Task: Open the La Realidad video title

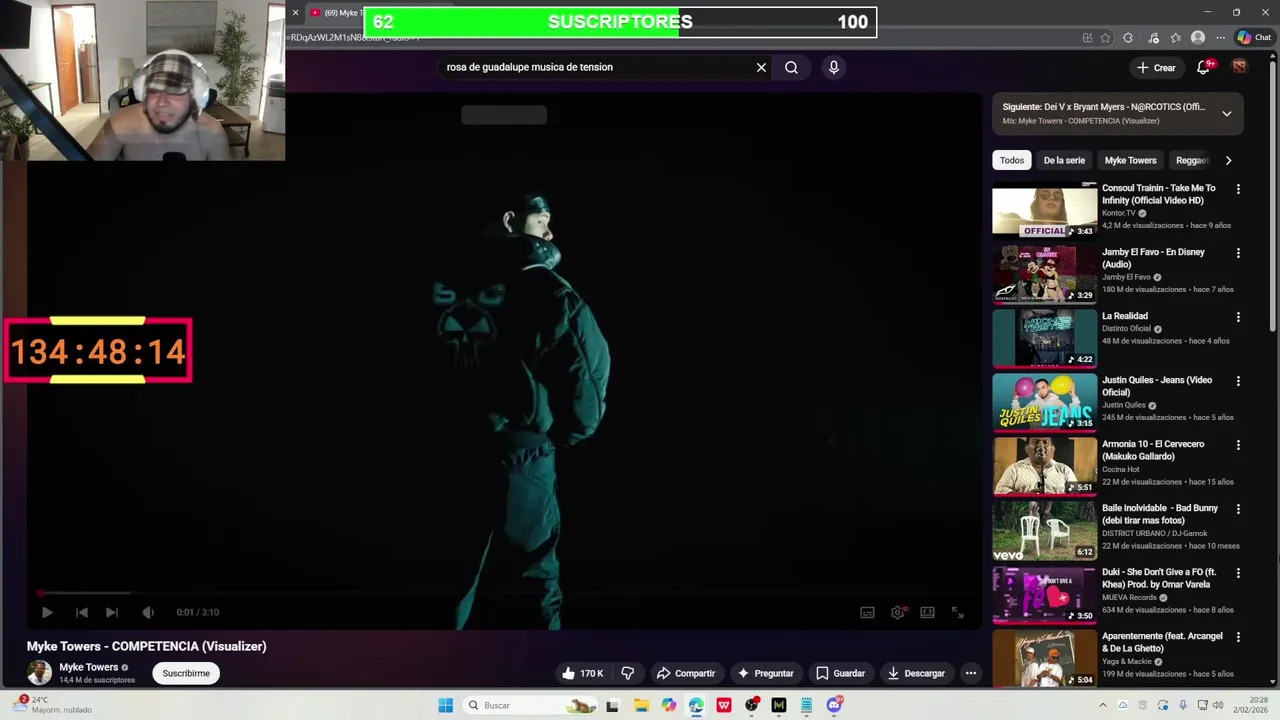Action: (1125, 316)
